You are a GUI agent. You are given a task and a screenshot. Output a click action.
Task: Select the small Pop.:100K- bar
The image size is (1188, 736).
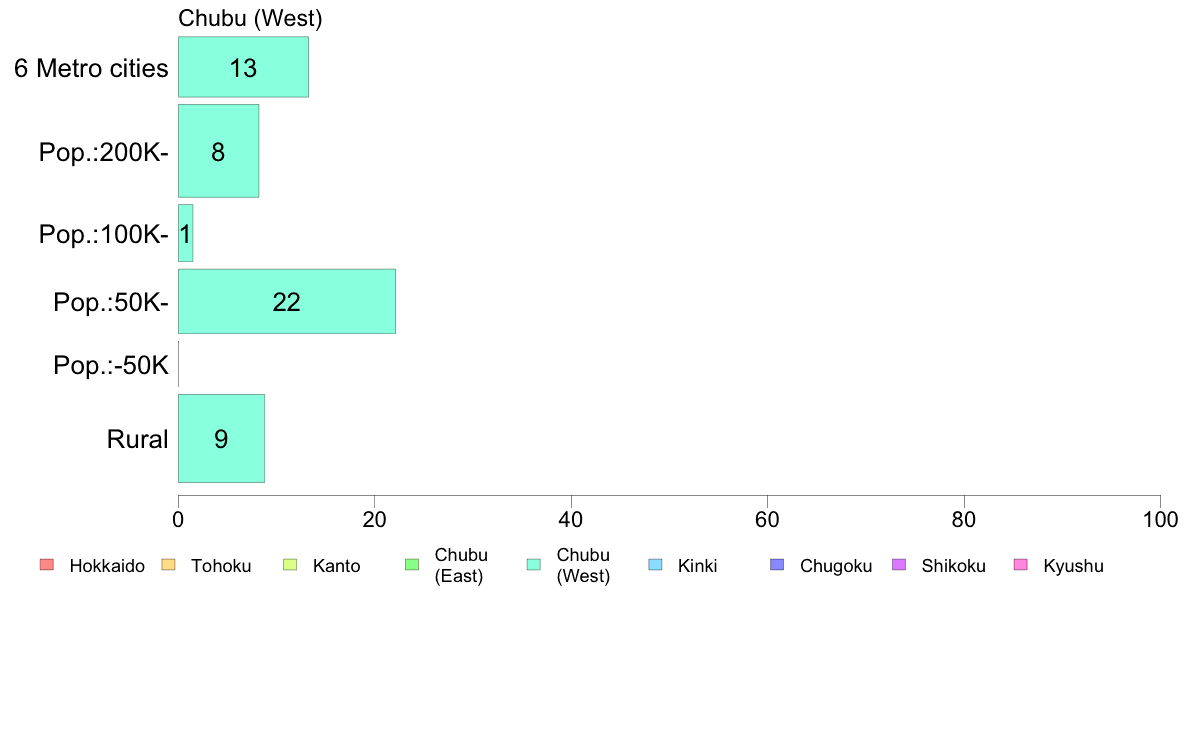[x=186, y=233]
